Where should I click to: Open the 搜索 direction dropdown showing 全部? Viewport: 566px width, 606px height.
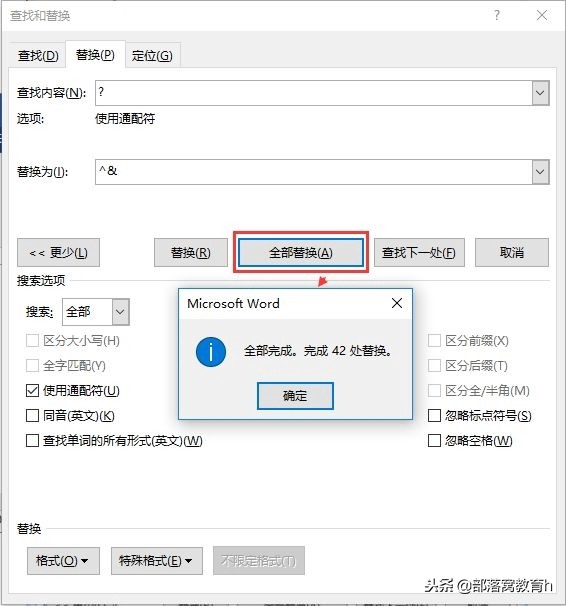point(95,312)
